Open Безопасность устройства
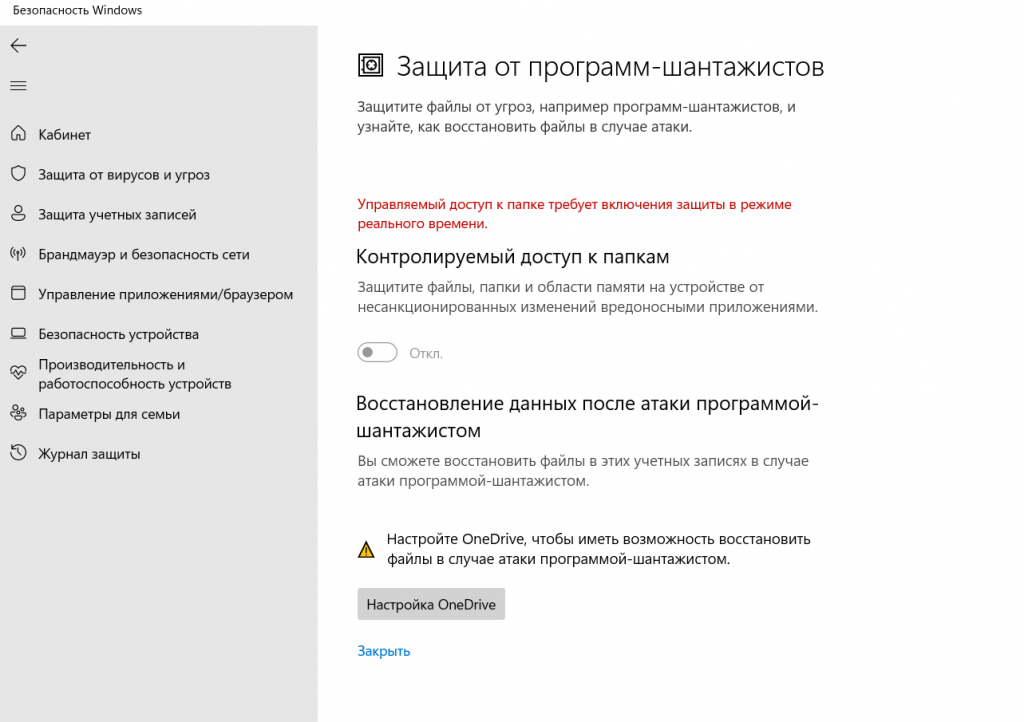The image size is (1024, 722). [118, 334]
